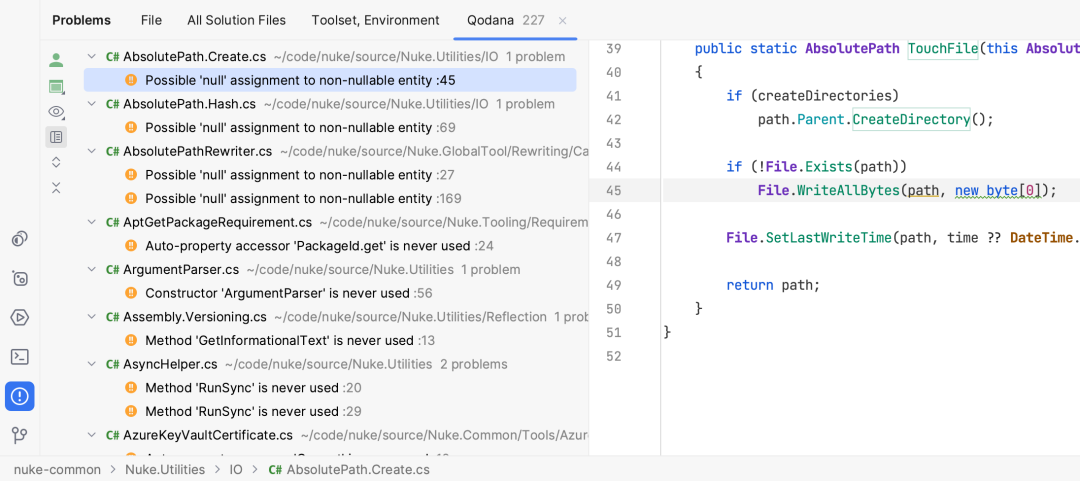Collapse the AsyncHelper.cs file group

tap(91, 364)
